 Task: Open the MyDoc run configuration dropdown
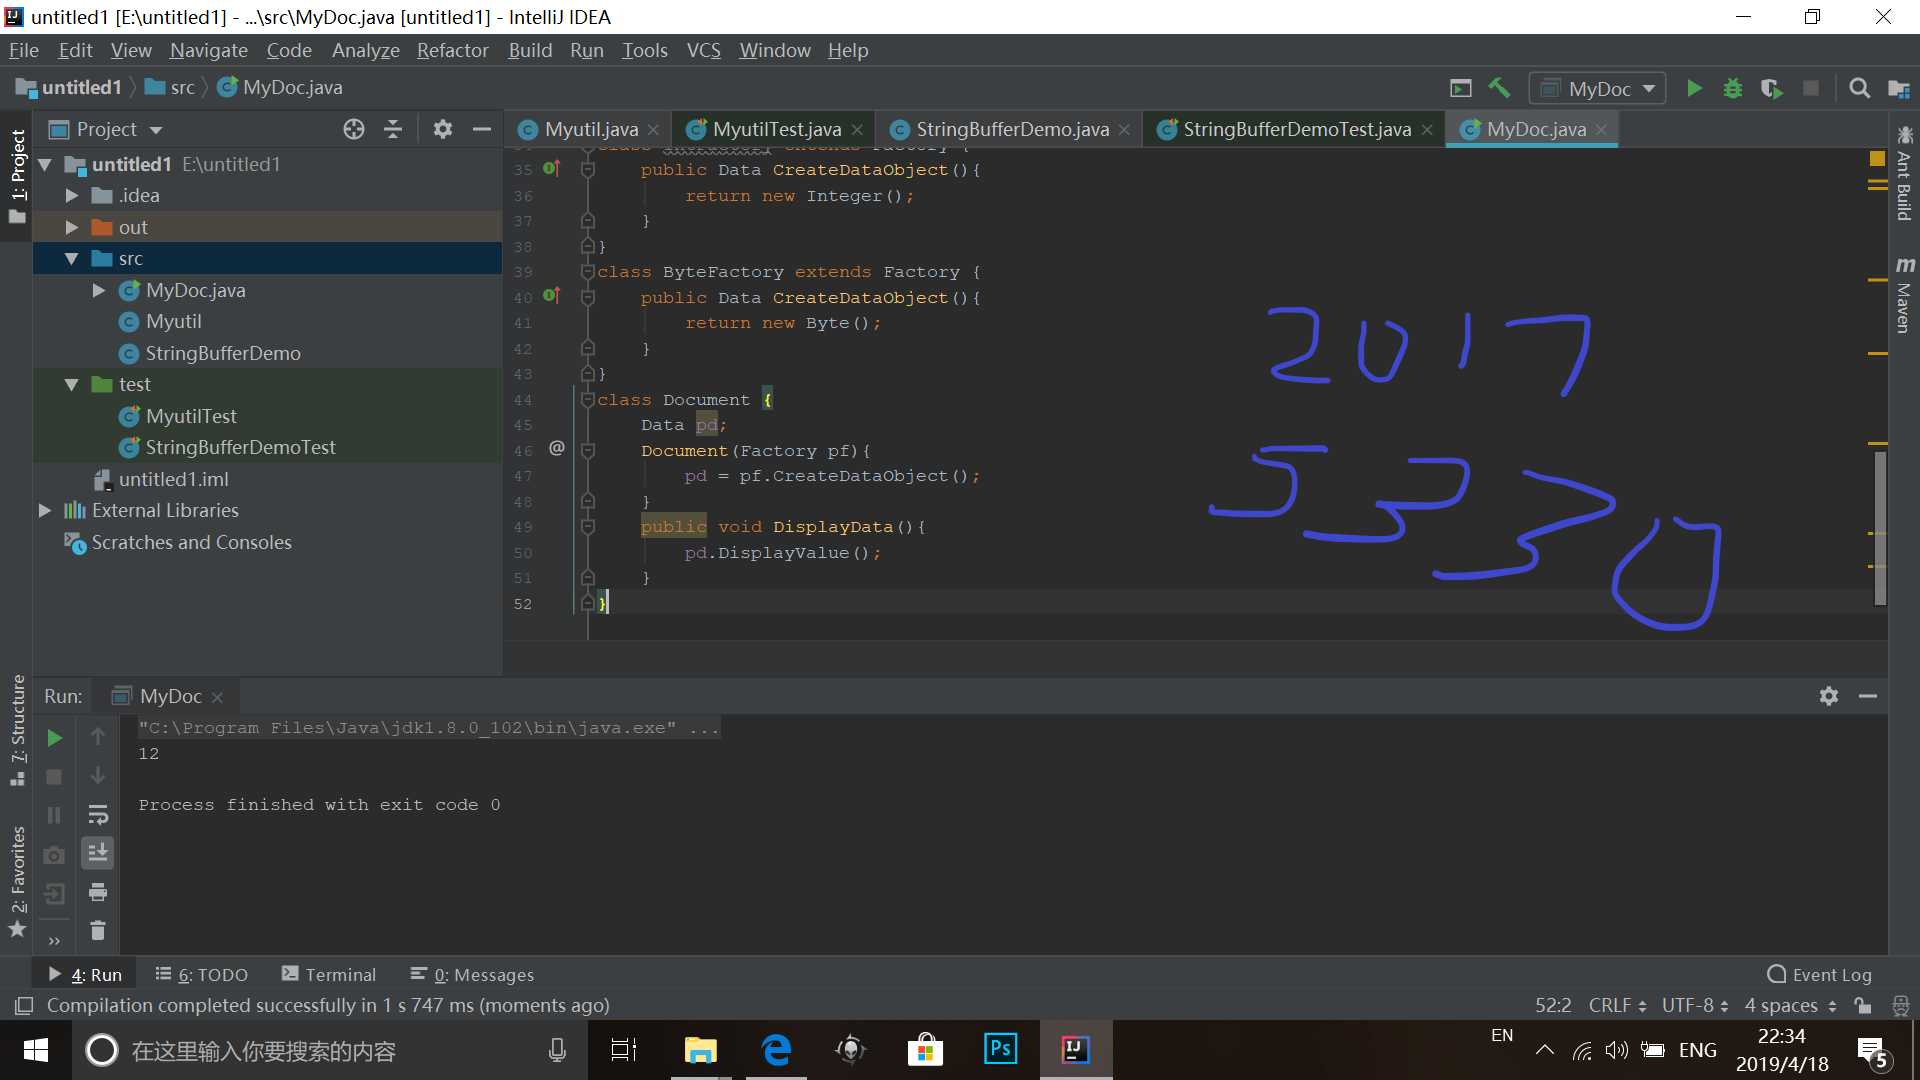(x=1597, y=88)
